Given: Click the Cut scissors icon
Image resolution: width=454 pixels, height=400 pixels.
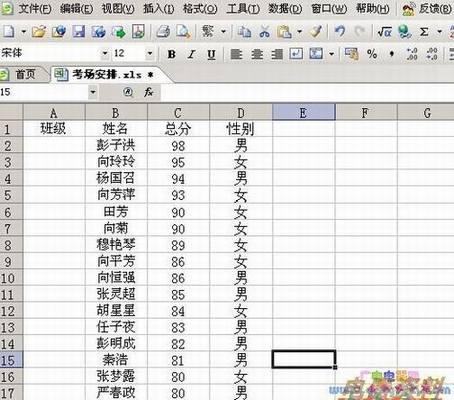Looking at the screenshot, I should click(264, 32).
